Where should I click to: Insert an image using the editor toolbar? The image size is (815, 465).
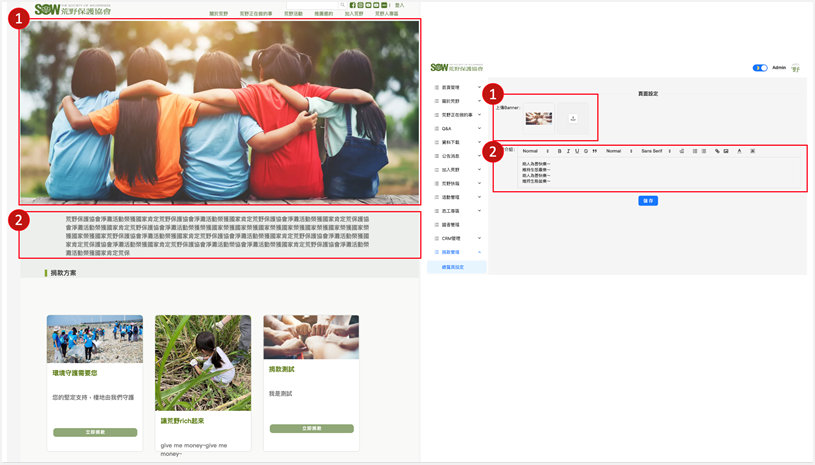coord(726,151)
